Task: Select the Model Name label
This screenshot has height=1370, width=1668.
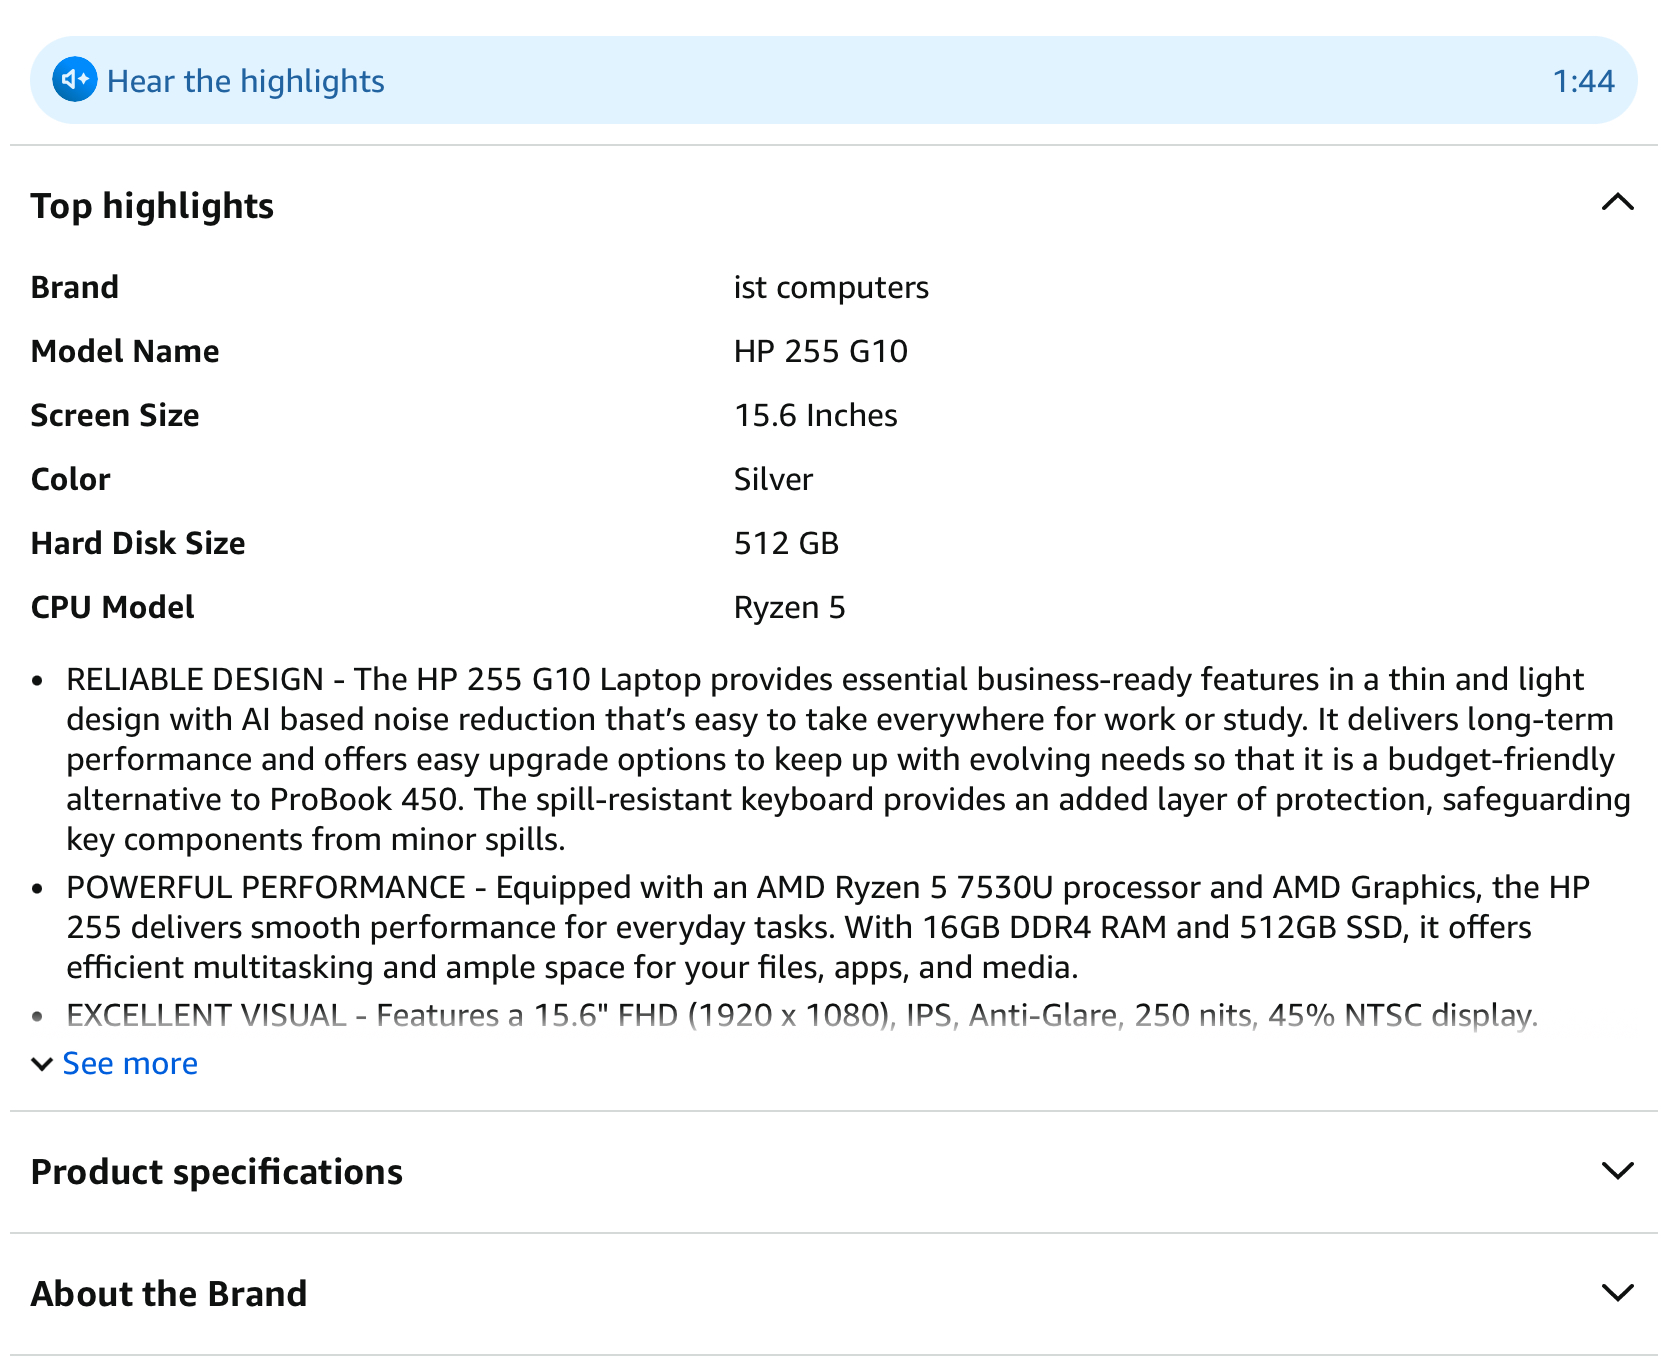Action: pos(125,351)
